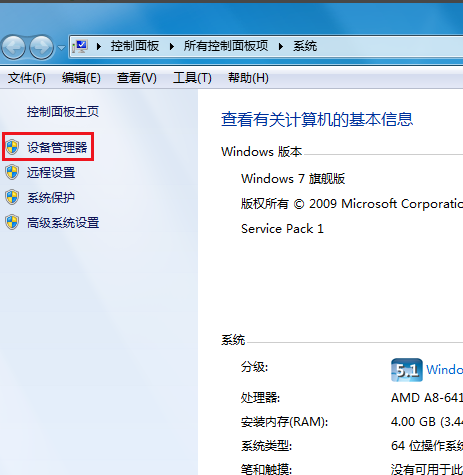Click the Back navigation arrow button
This screenshot has width=463, height=475.
point(13,47)
